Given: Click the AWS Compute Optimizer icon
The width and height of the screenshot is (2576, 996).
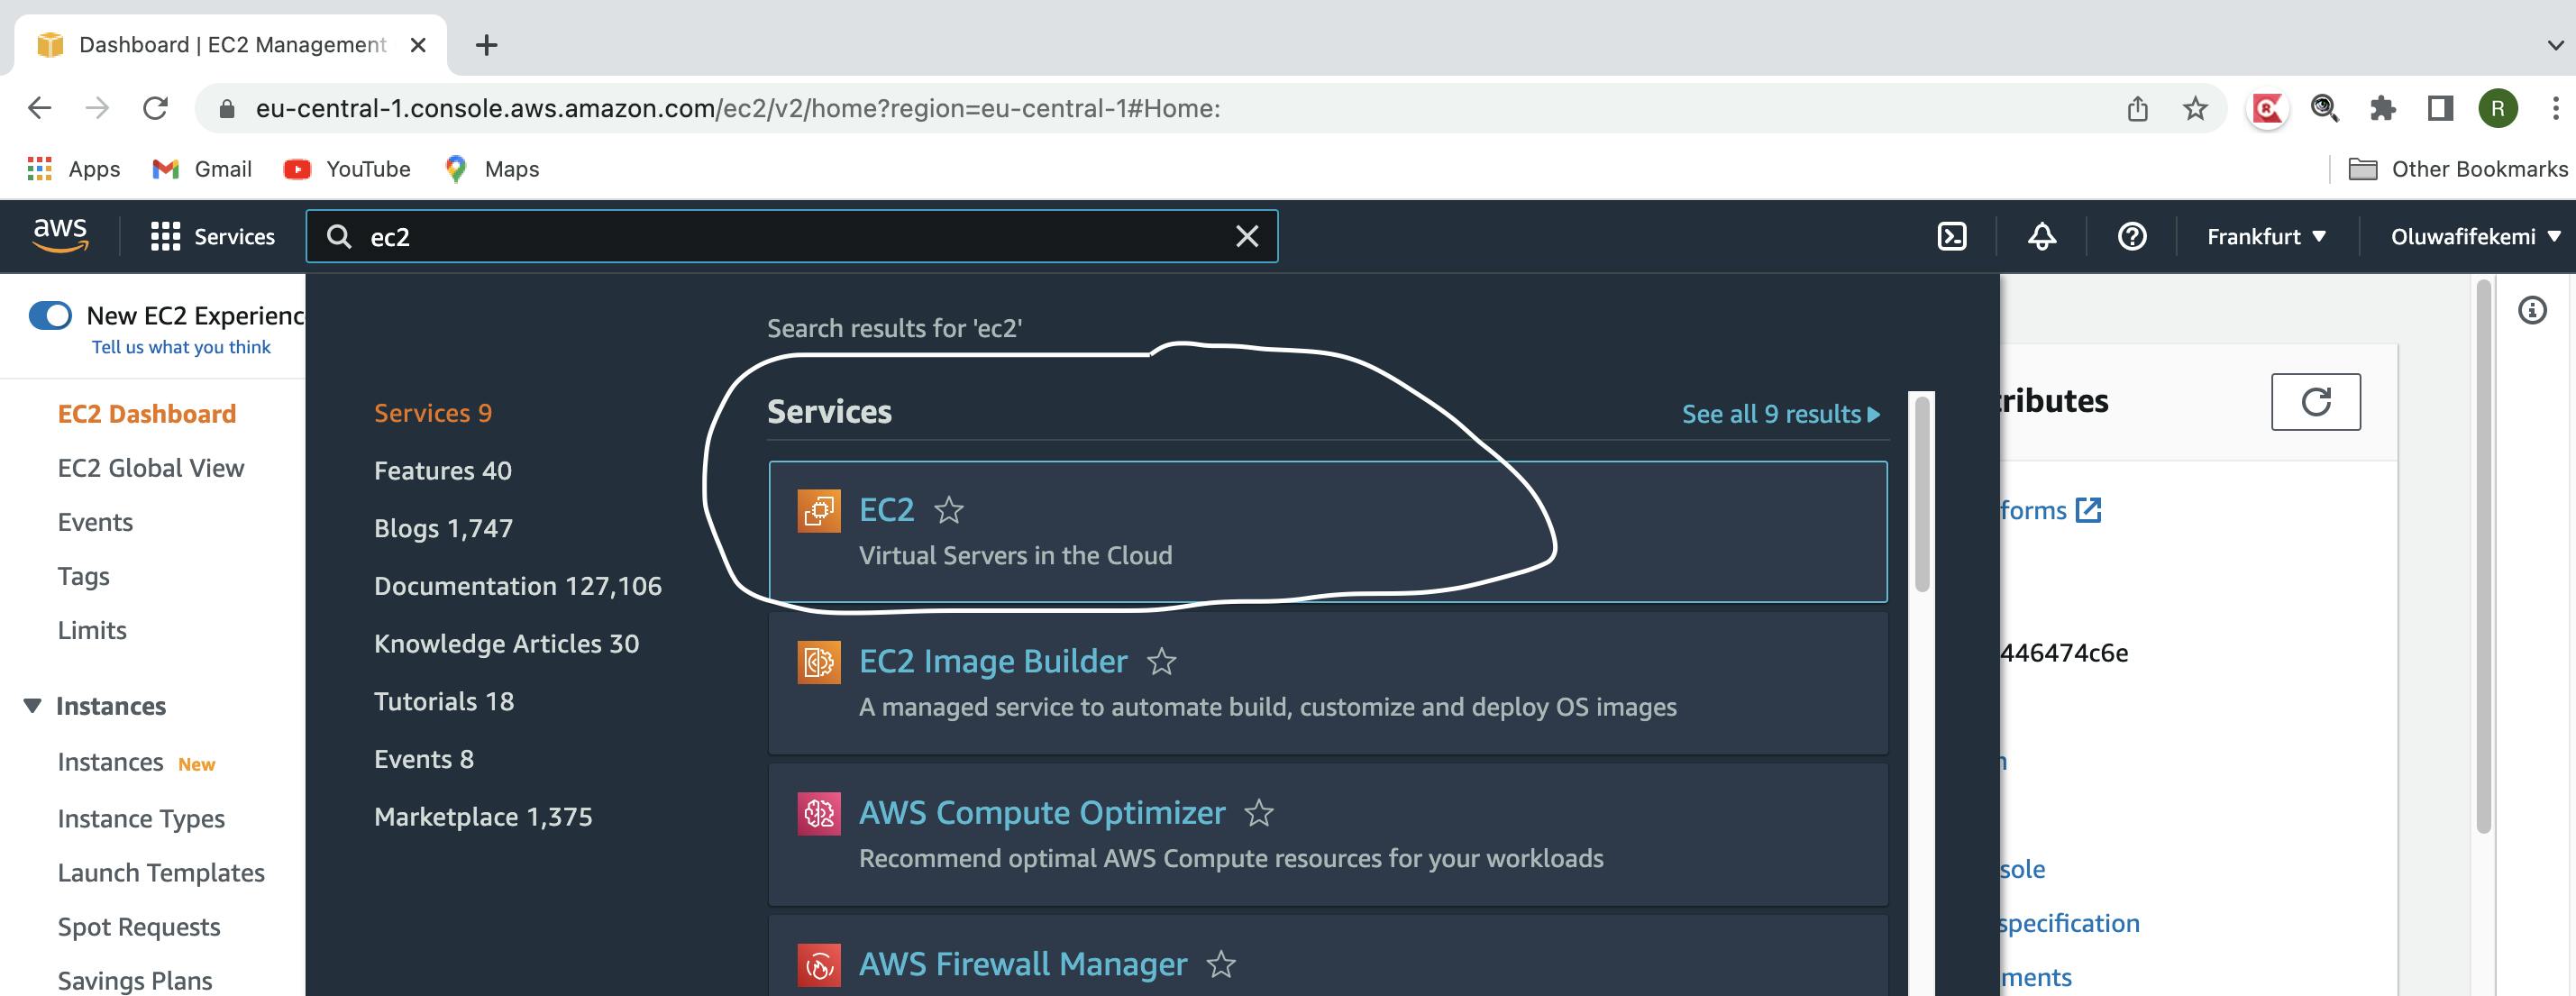Looking at the screenshot, I should coord(817,810).
